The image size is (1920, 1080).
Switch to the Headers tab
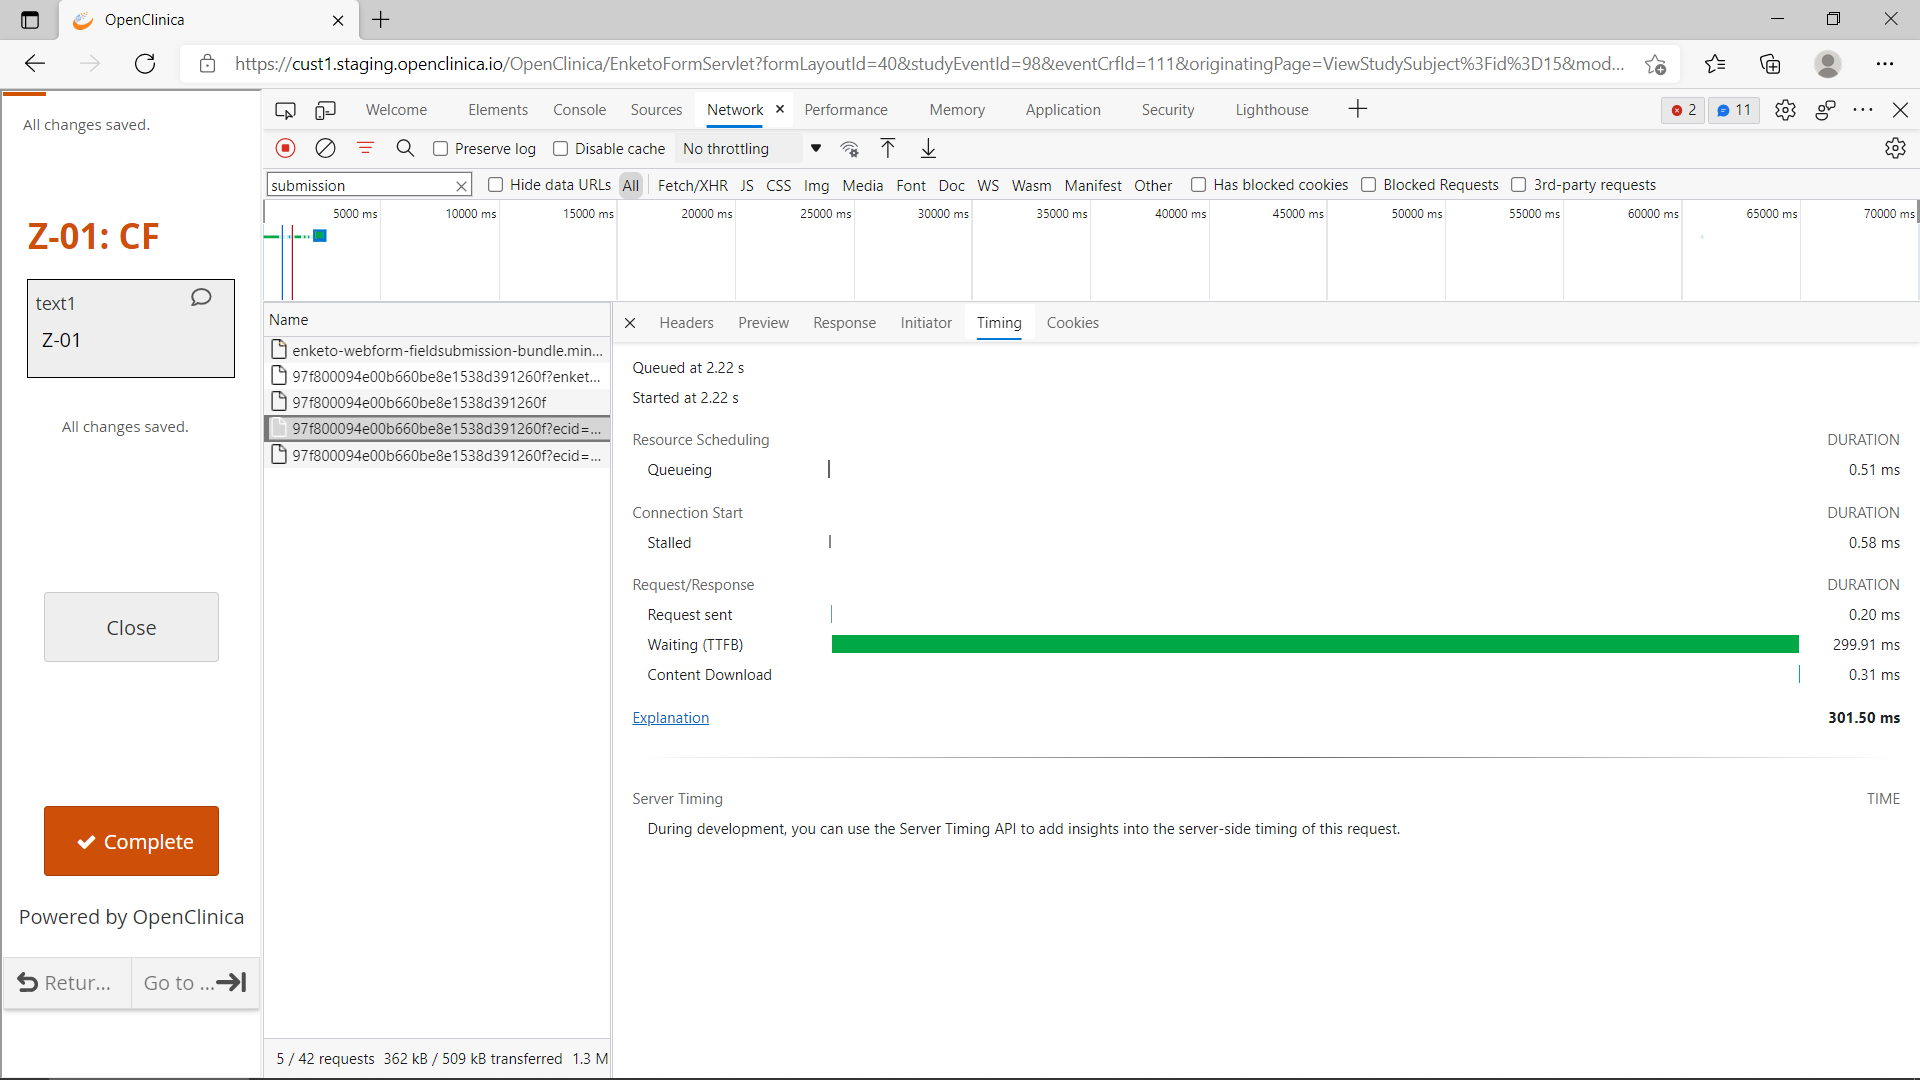coord(686,323)
